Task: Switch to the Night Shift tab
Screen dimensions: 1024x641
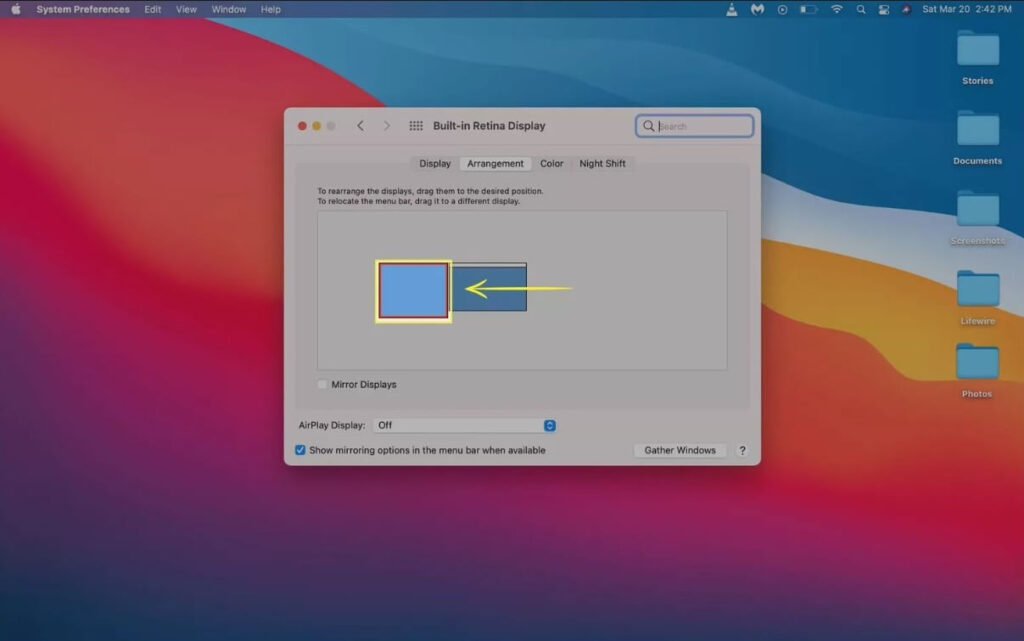Action: click(x=603, y=163)
